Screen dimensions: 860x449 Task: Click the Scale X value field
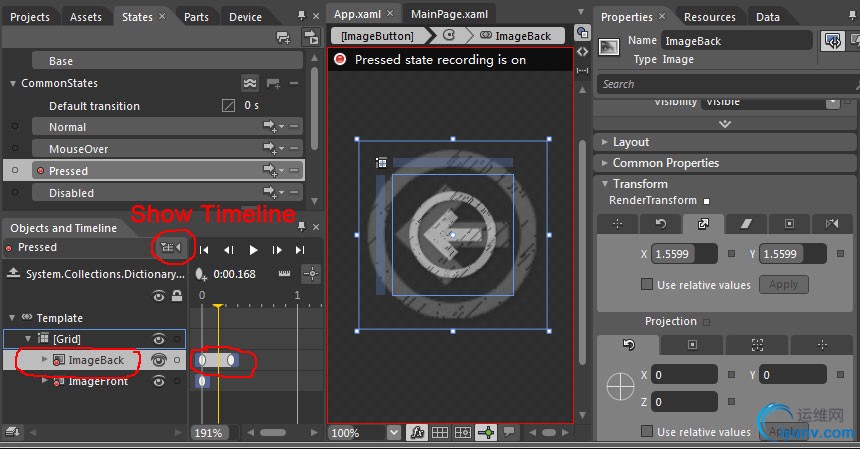684,254
